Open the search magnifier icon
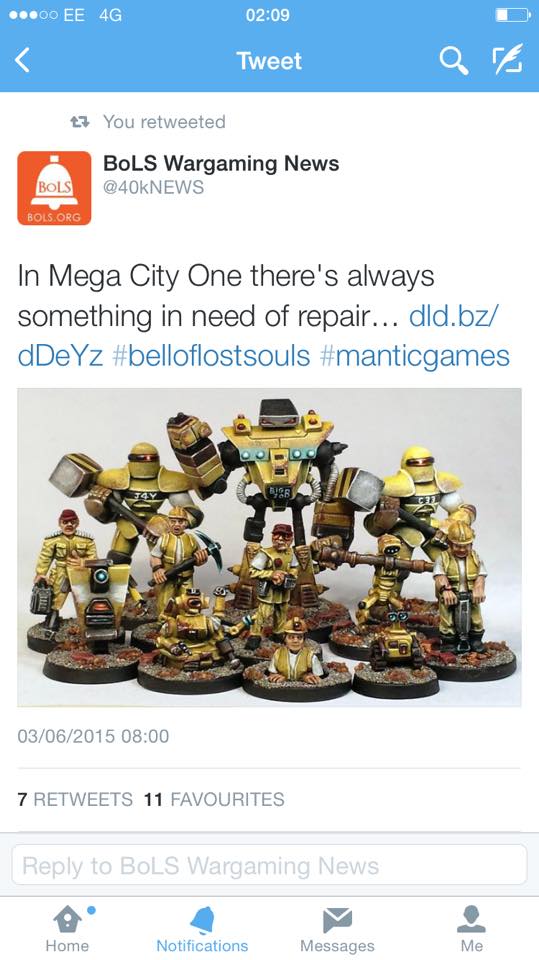This screenshot has width=539, height=960. 454,60
